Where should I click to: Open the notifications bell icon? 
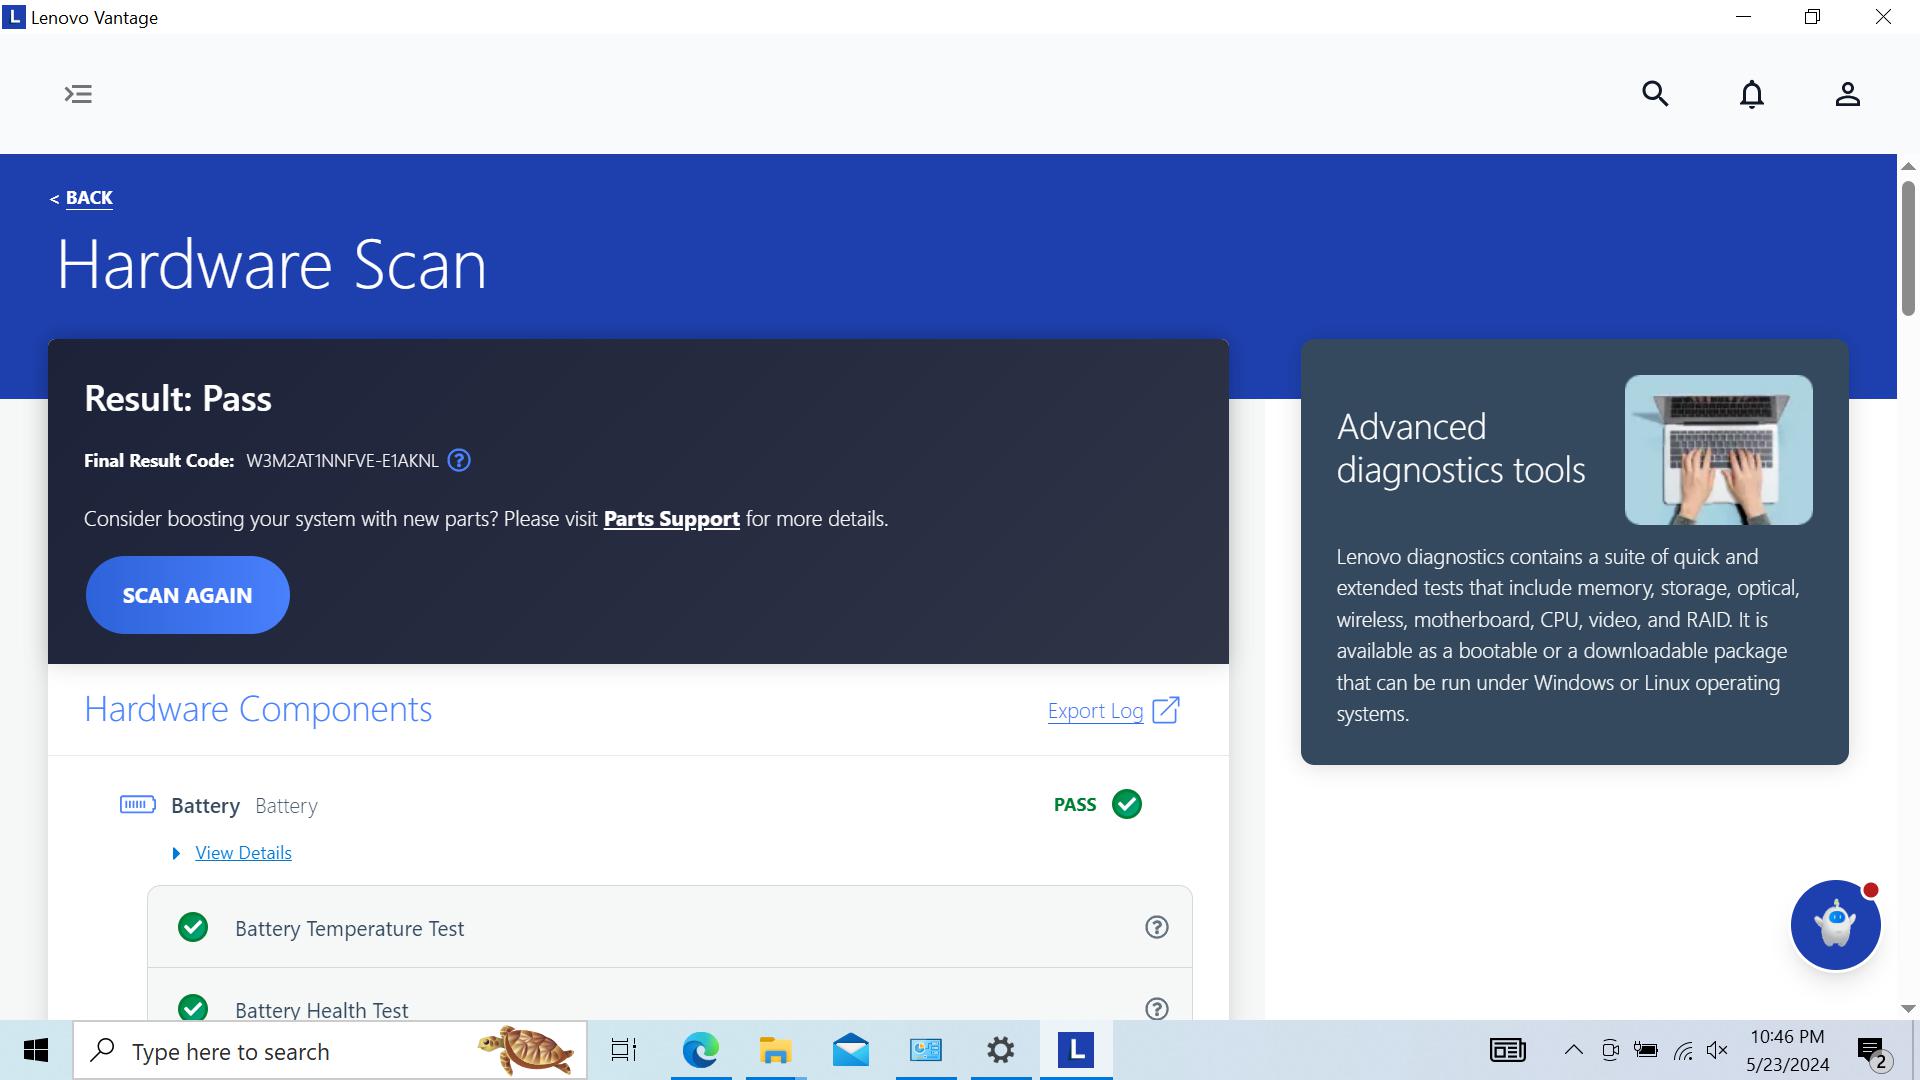pos(1751,94)
